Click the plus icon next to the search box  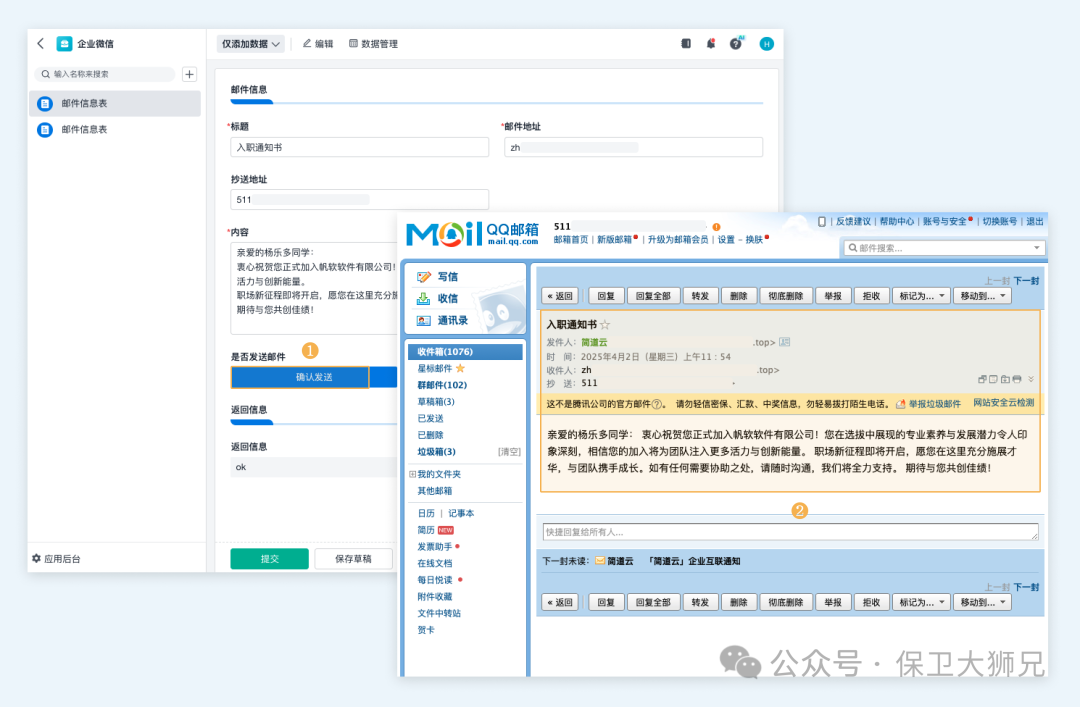point(190,74)
